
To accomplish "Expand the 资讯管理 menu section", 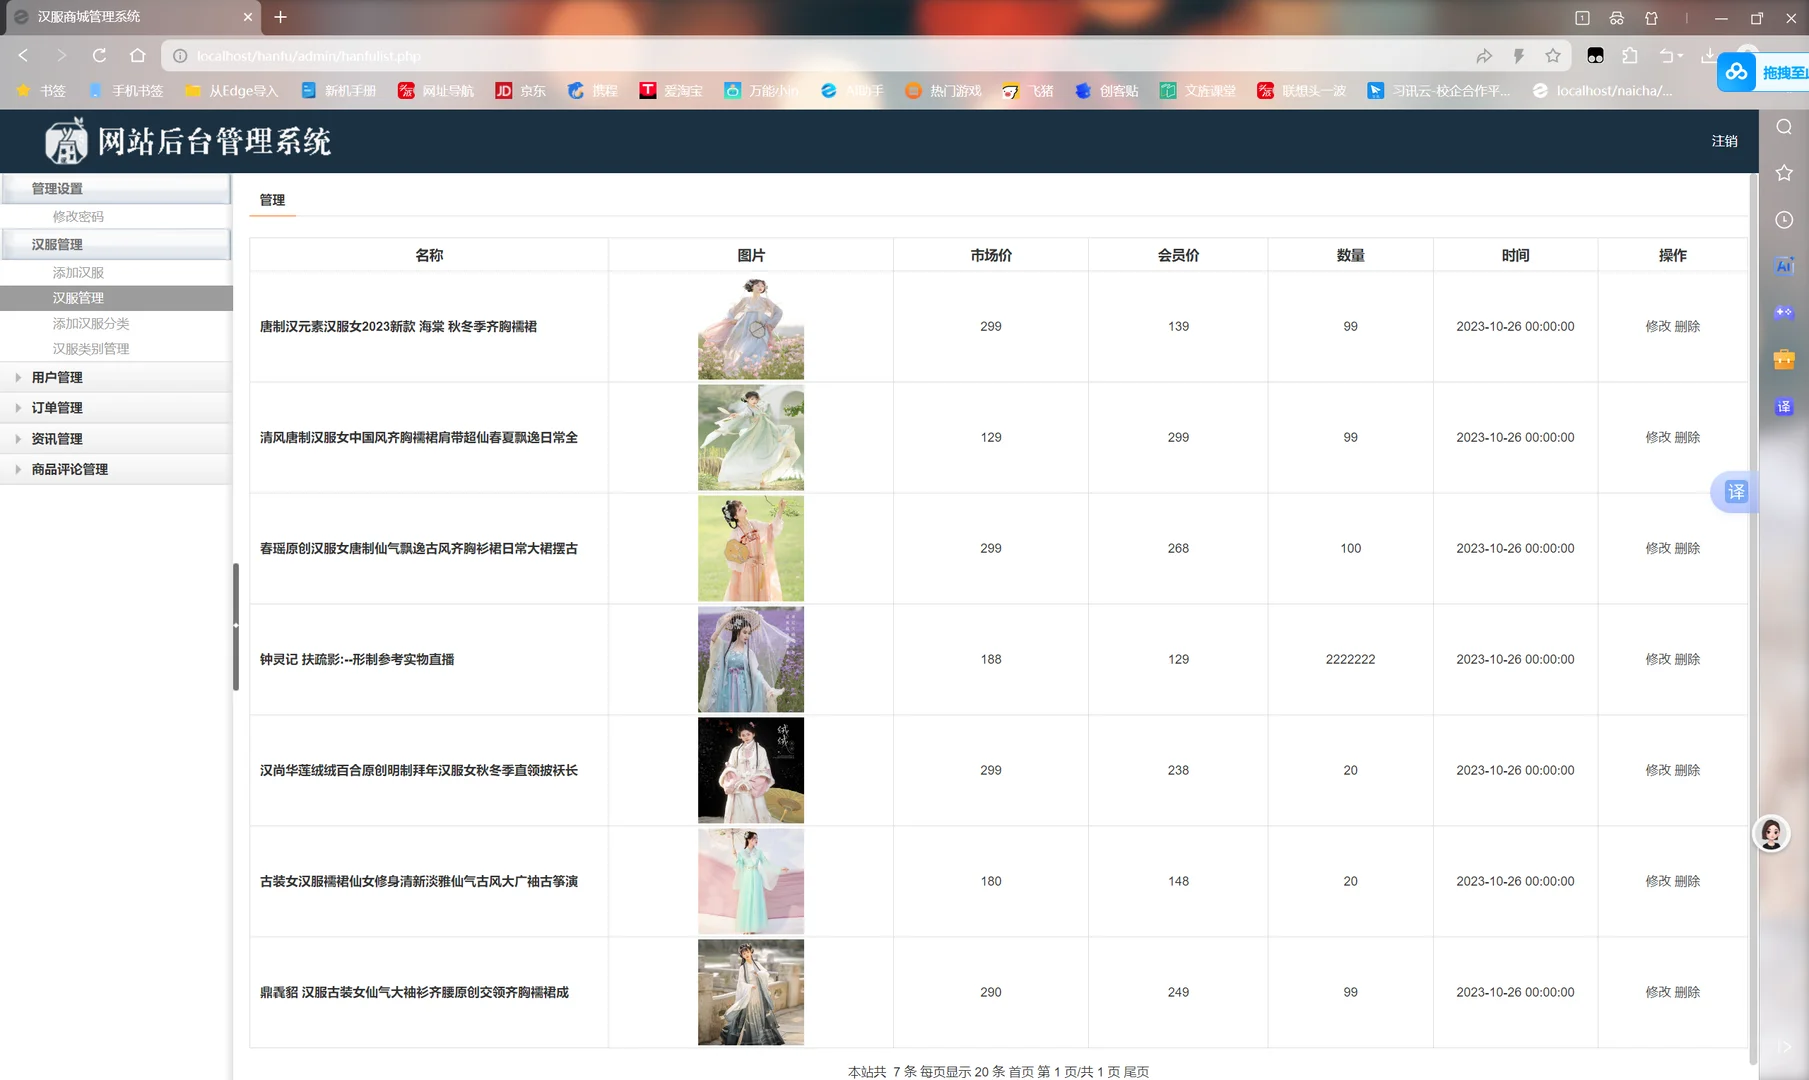I will [116, 439].
